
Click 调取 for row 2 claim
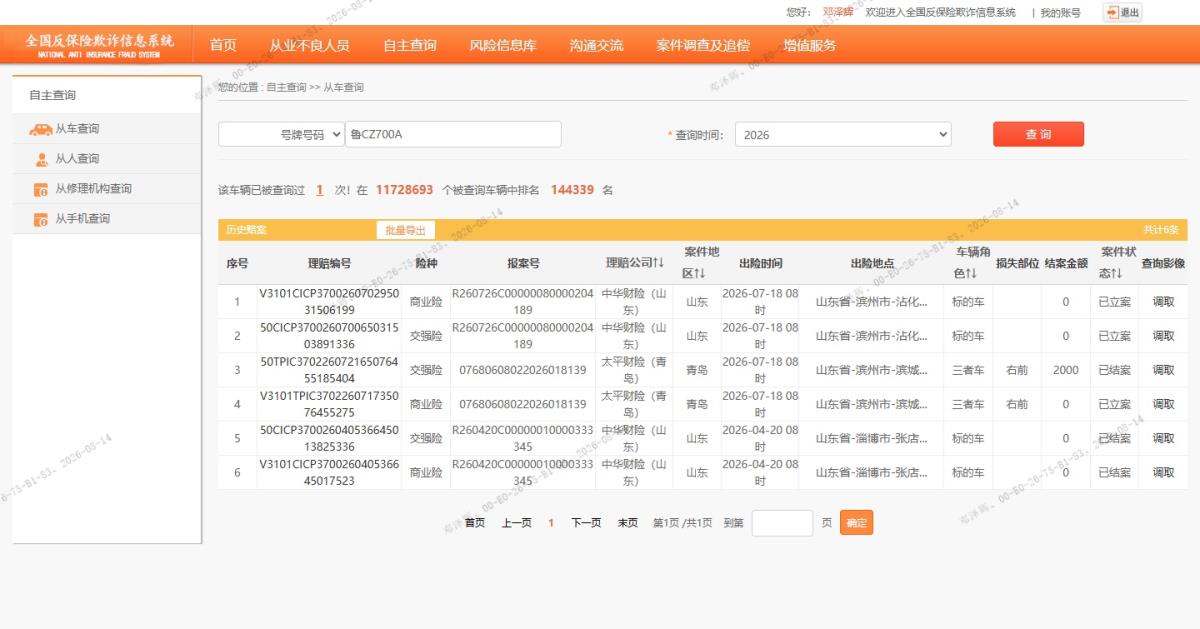point(1163,336)
